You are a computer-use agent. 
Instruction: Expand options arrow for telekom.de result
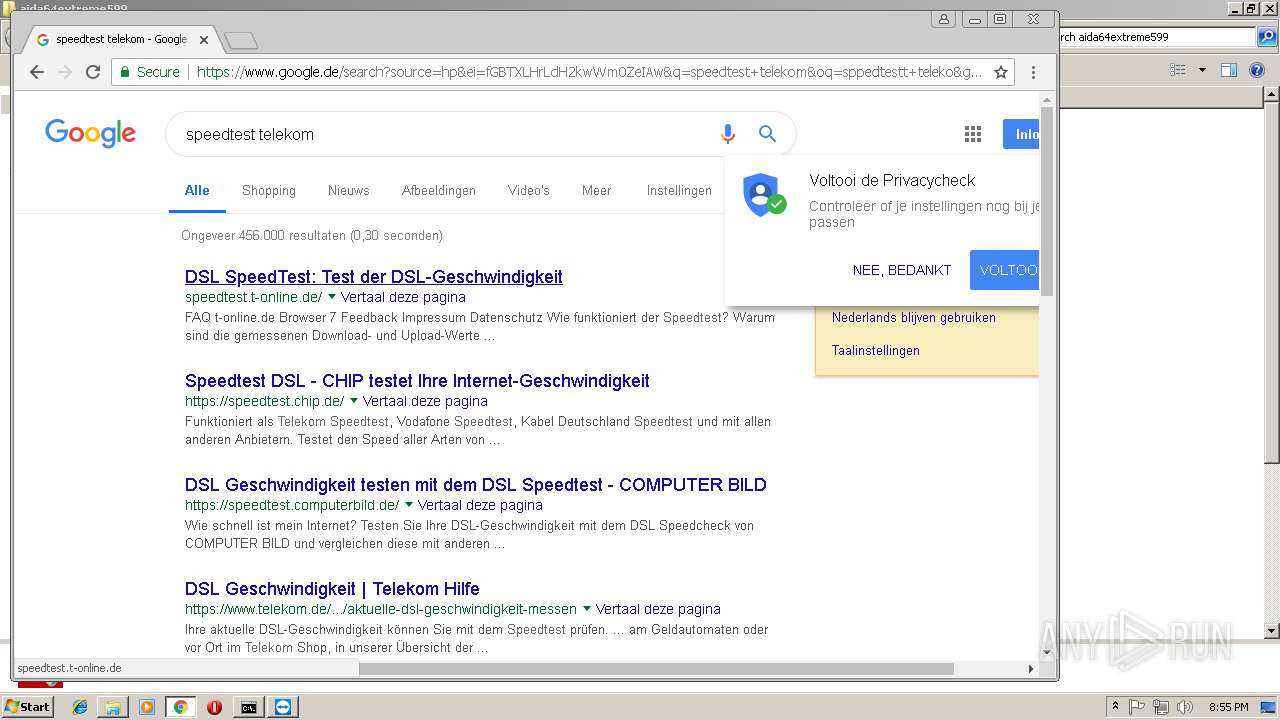pyautogui.click(x=587, y=609)
